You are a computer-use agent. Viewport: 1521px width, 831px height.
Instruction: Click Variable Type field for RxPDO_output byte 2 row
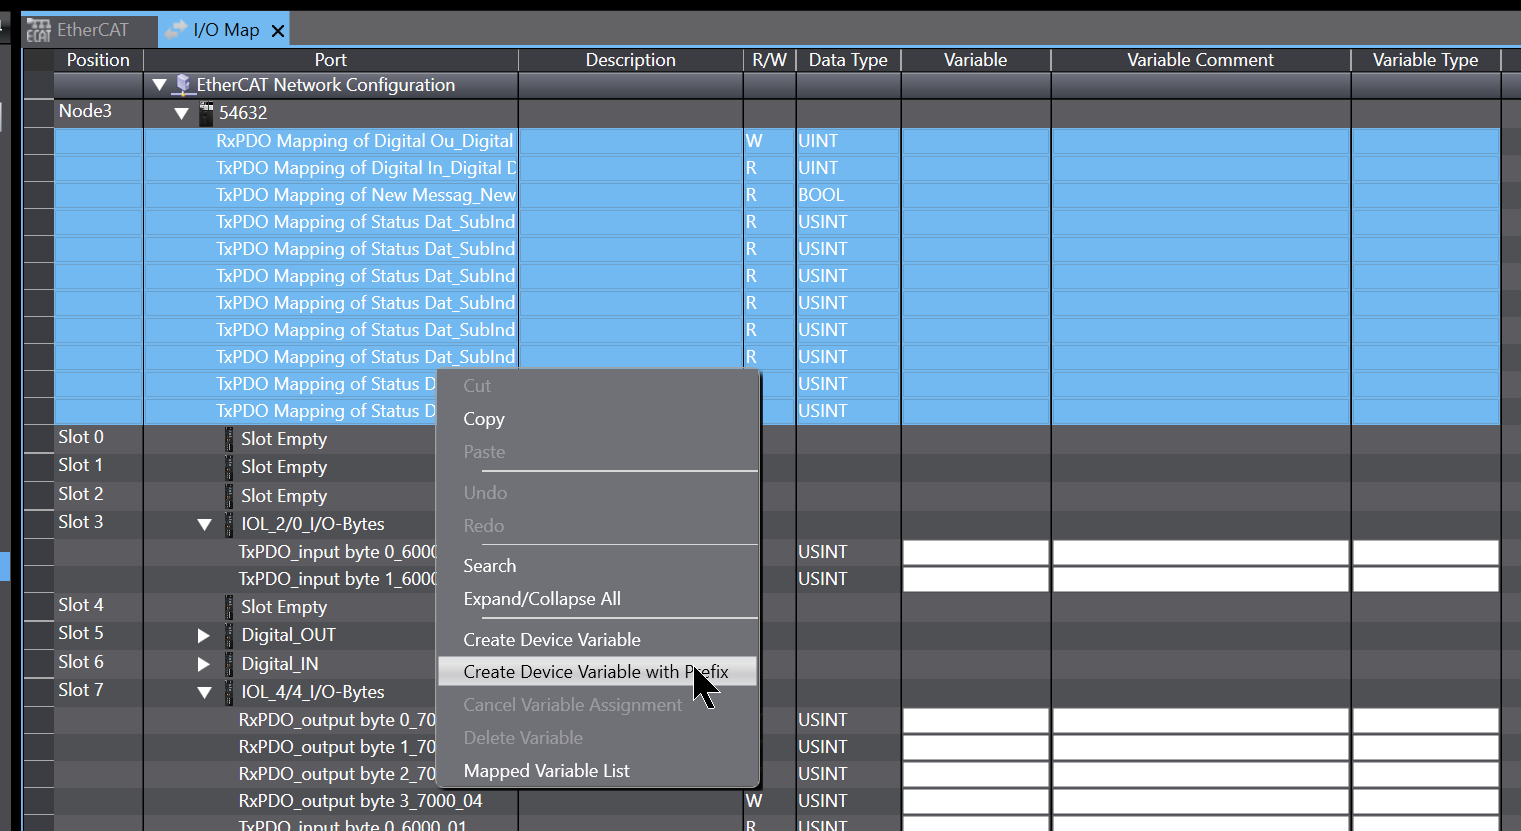[1426, 774]
